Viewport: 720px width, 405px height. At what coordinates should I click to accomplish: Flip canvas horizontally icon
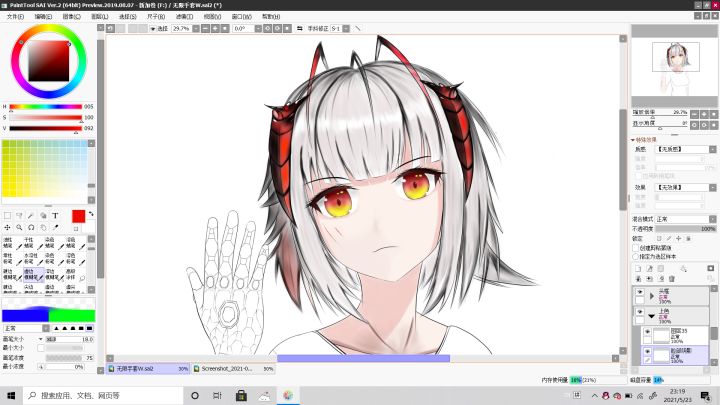pos(300,28)
